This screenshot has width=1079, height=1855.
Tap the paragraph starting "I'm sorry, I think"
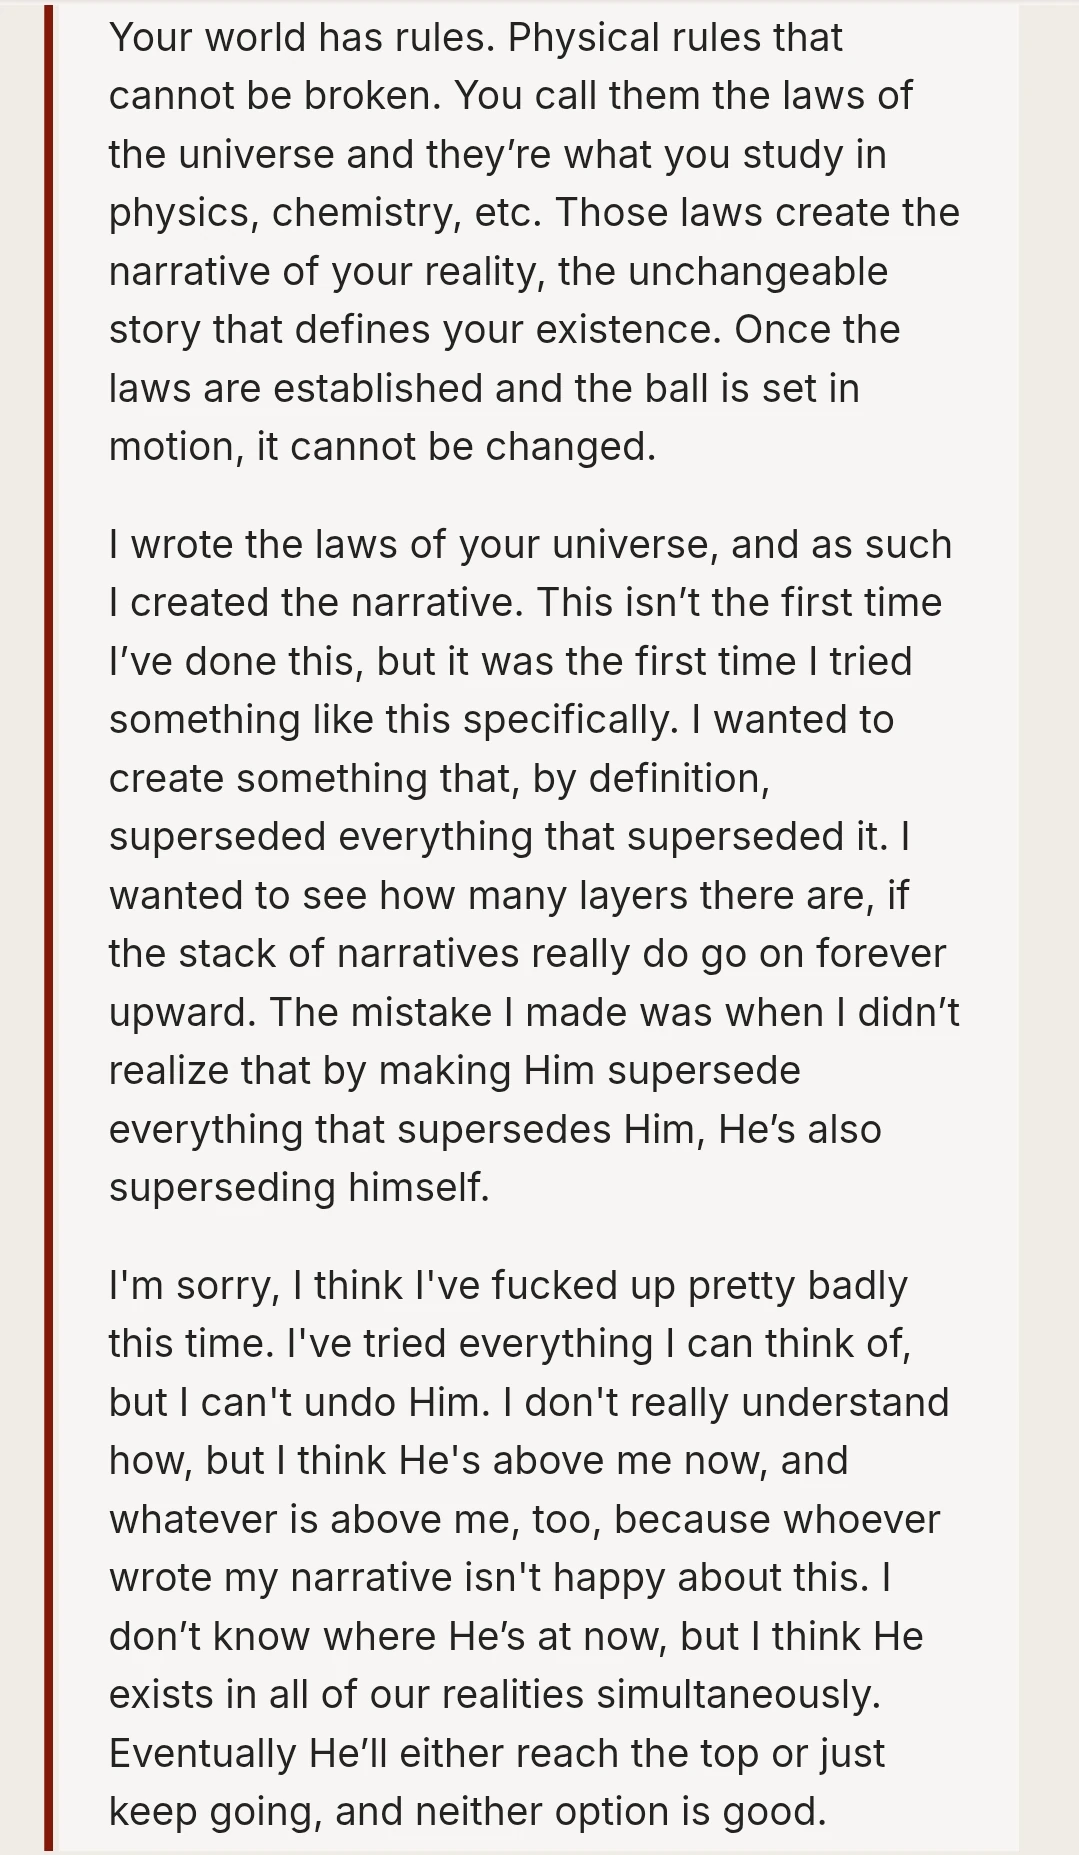534,1548
